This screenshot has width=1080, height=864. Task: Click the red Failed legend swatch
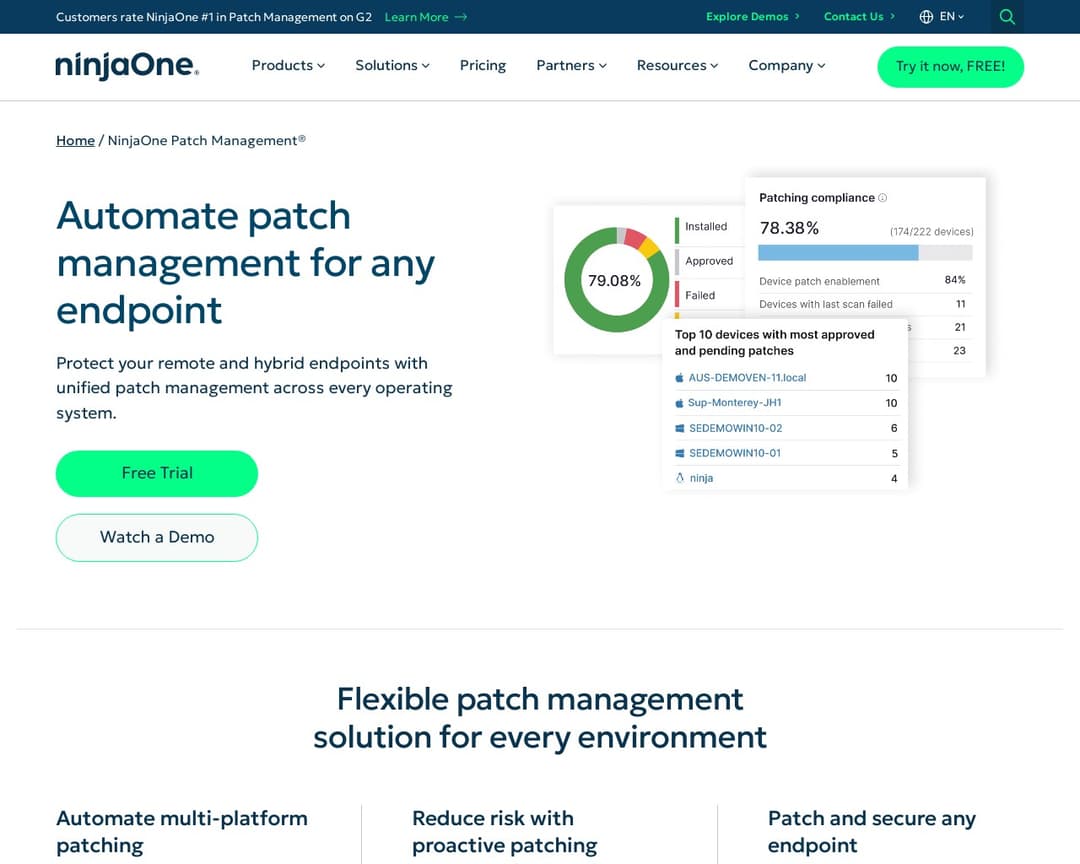point(677,295)
